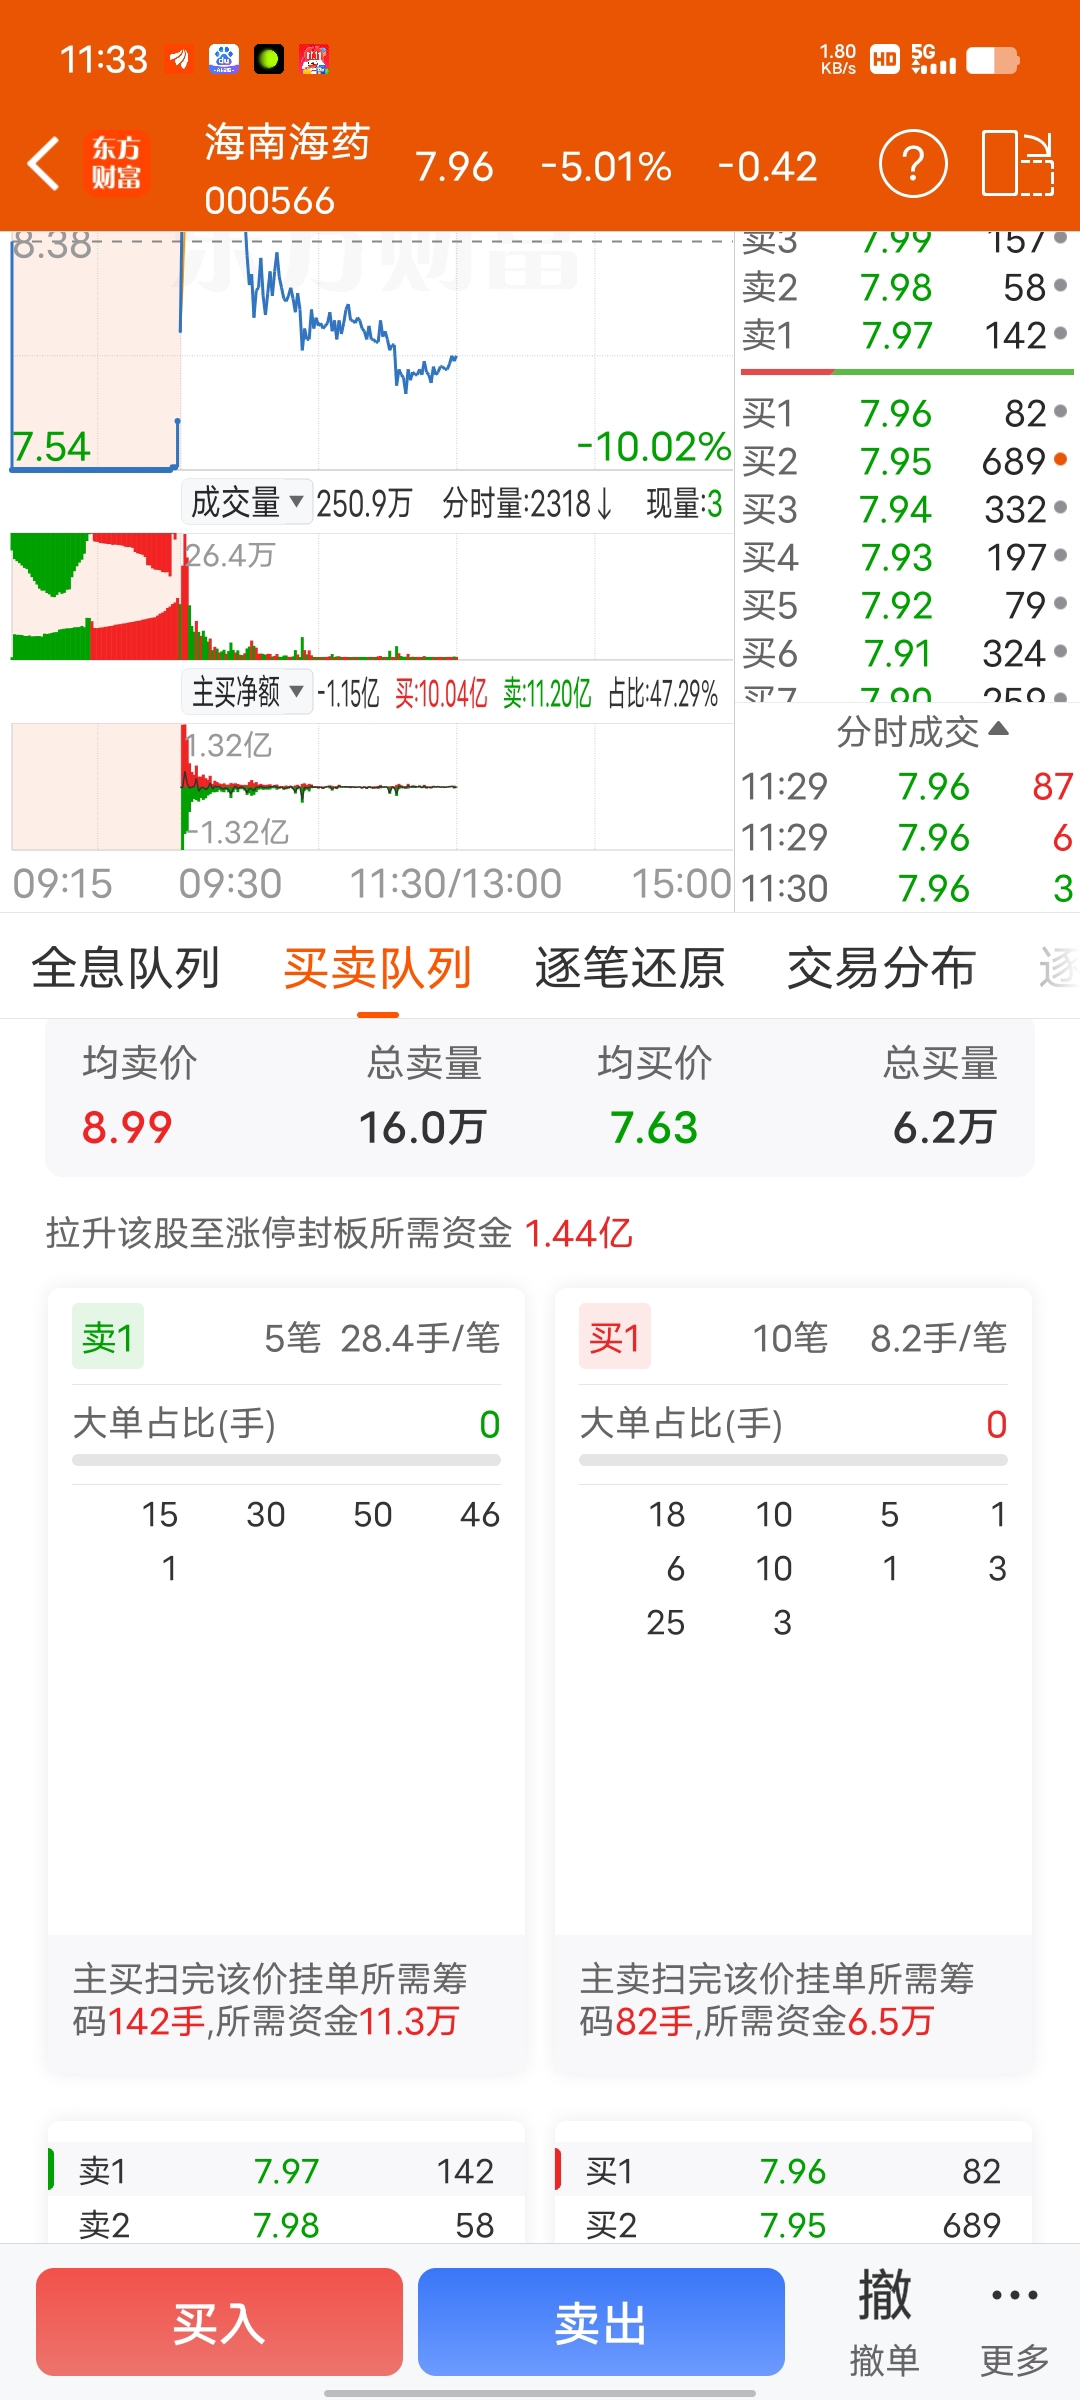Tap the split-screen layout icon

(x=1018, y=163)
